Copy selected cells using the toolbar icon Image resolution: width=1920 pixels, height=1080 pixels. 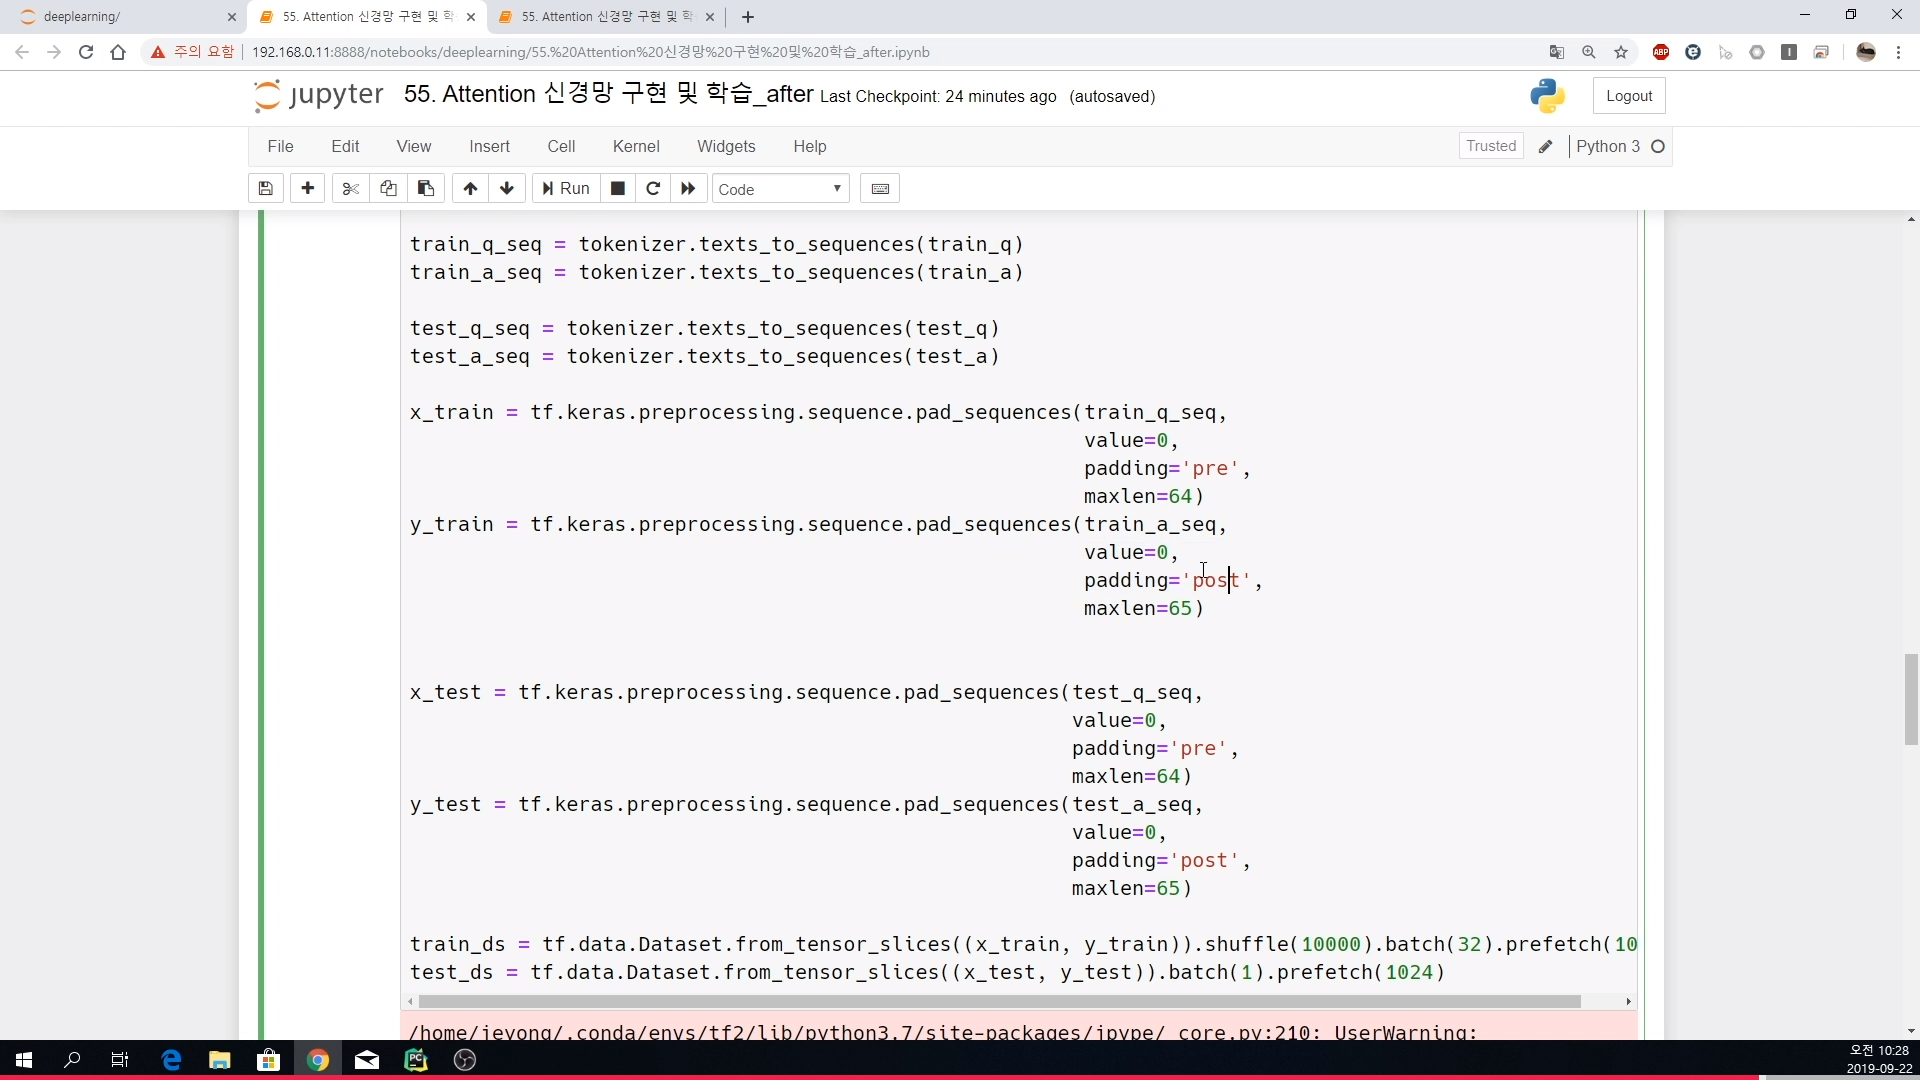pyautogui.click(x=388, y=188)
